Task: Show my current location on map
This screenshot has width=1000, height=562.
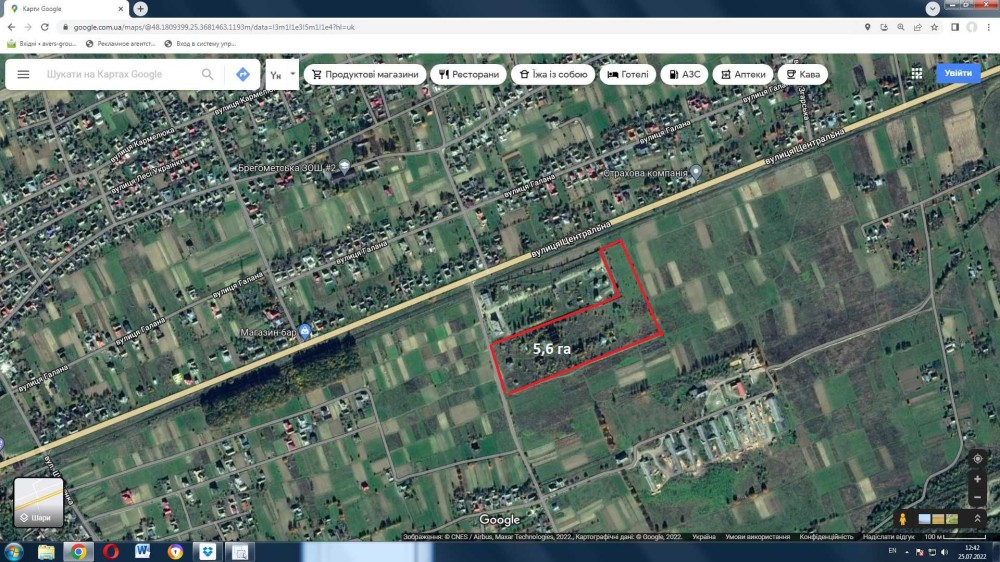Action: click(x=977, y=458)
